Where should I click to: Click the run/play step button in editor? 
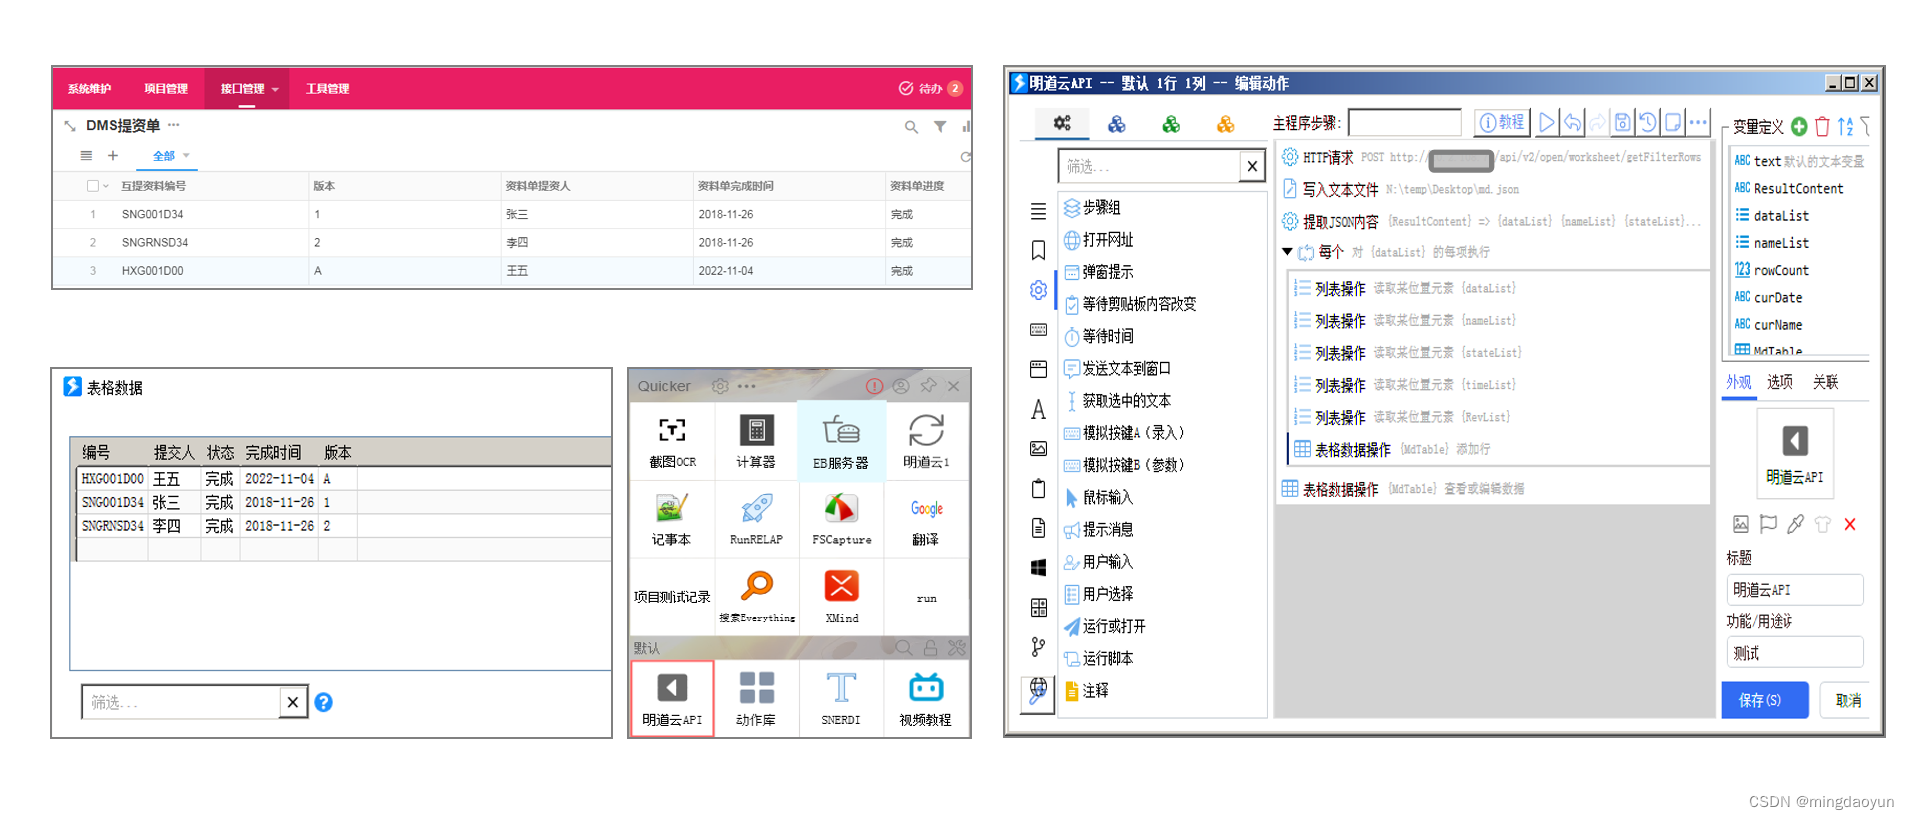pyautogui.click(x=1547, y=123)
